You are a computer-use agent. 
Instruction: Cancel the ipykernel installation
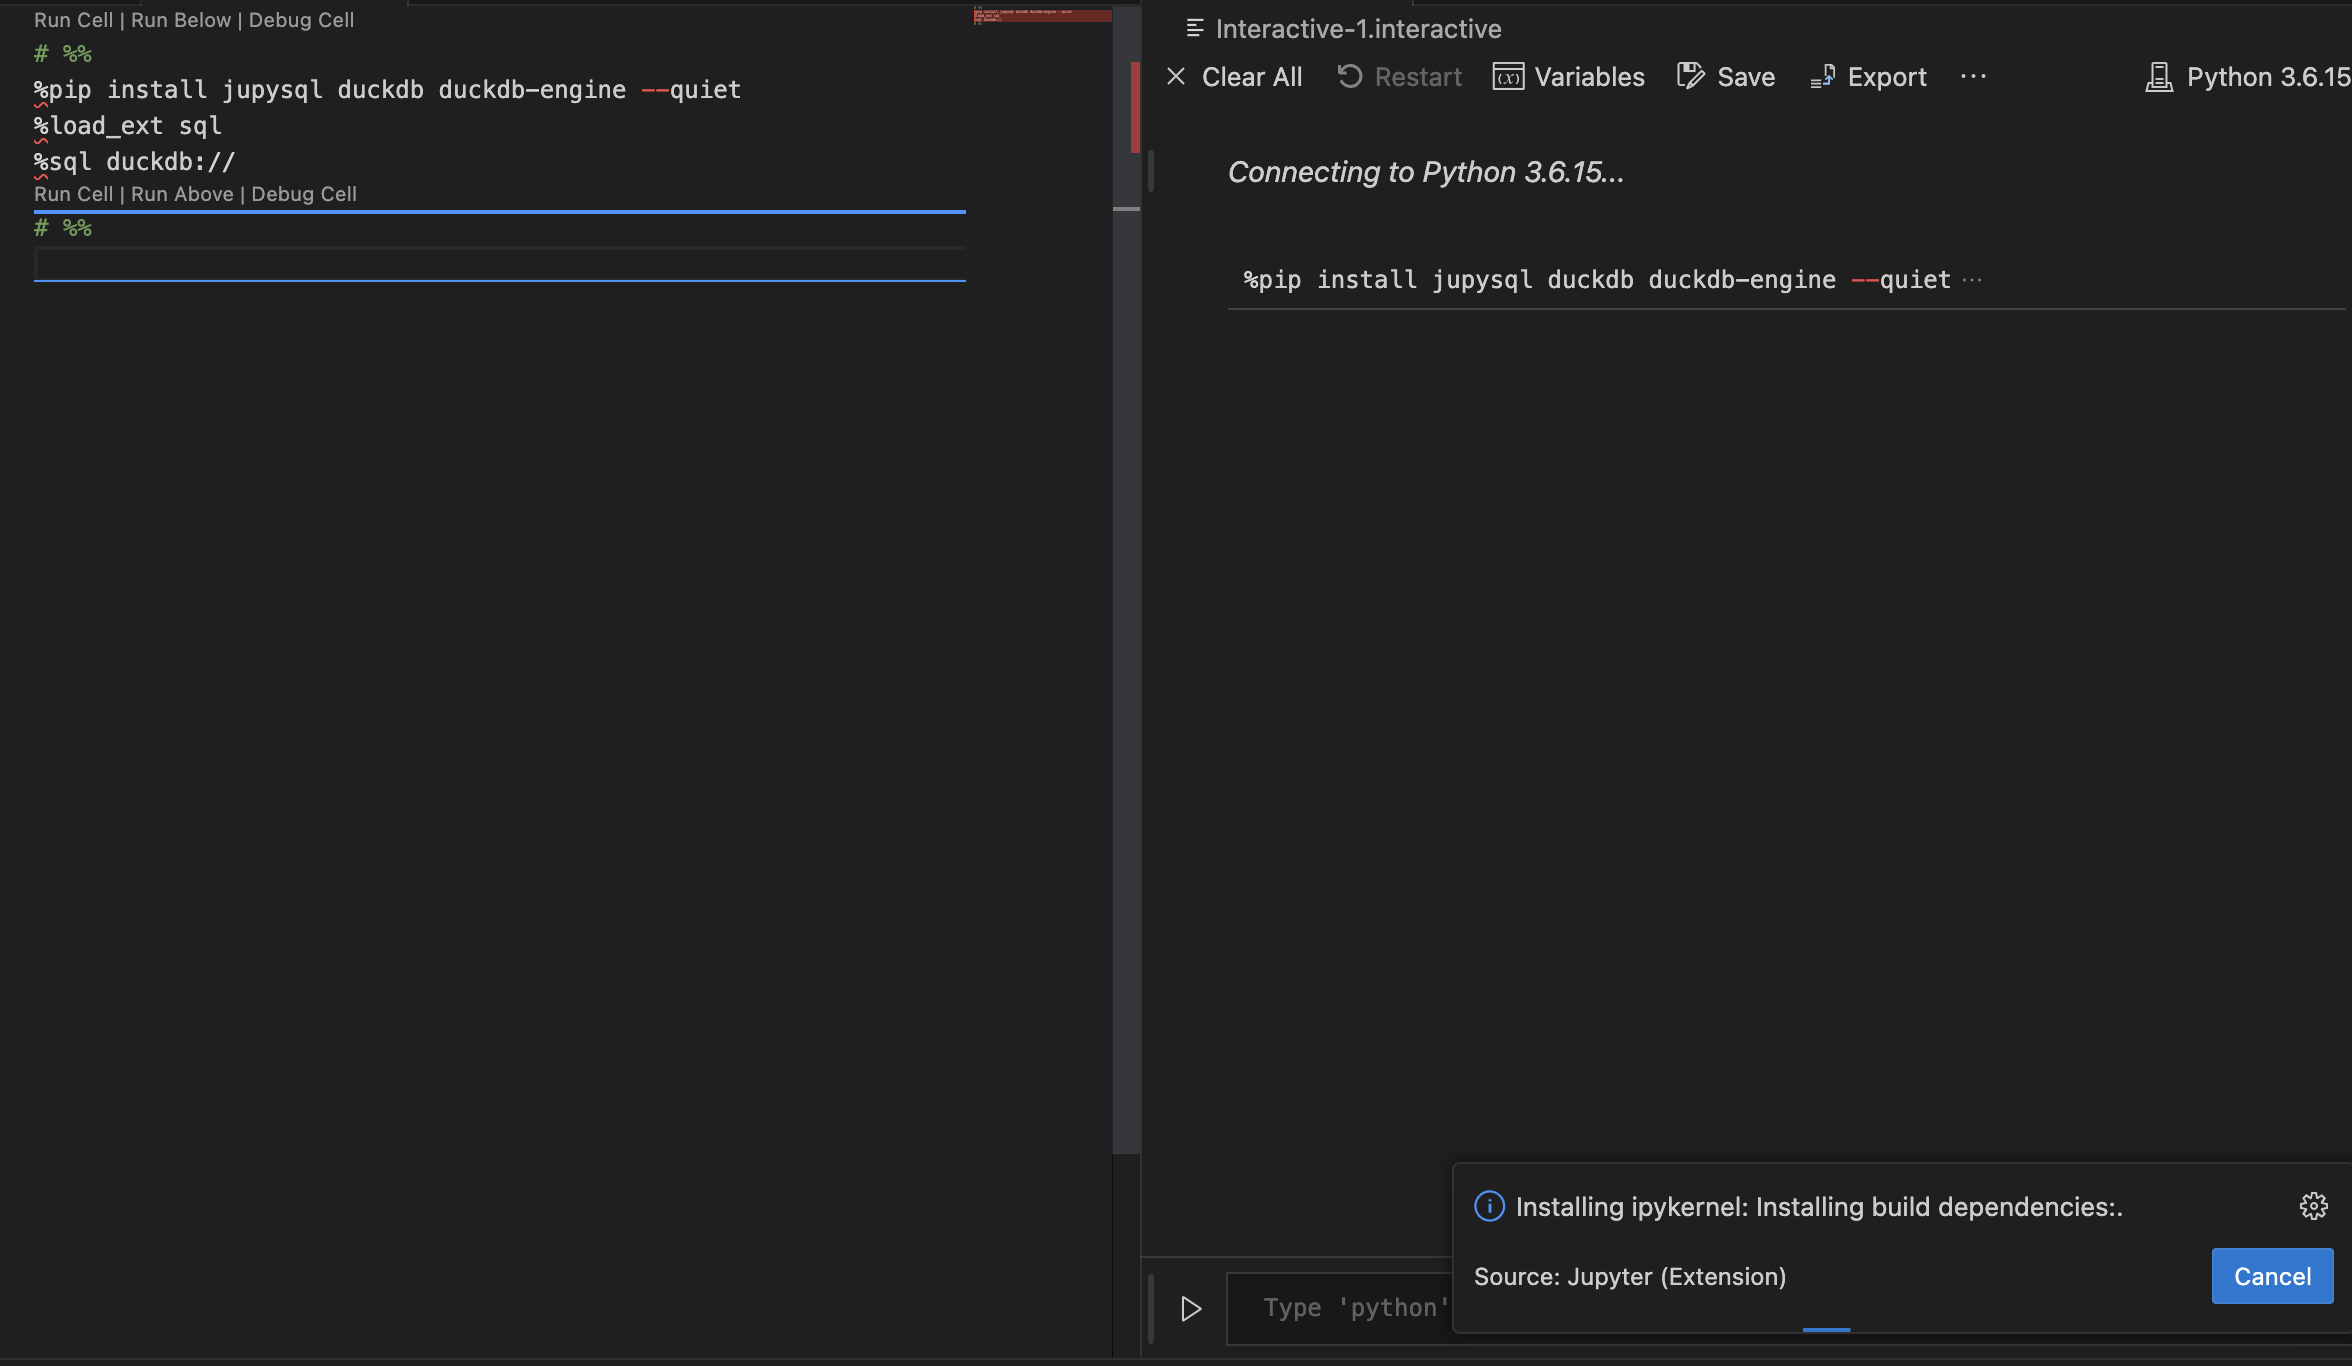click(x=2272, y=1276)
